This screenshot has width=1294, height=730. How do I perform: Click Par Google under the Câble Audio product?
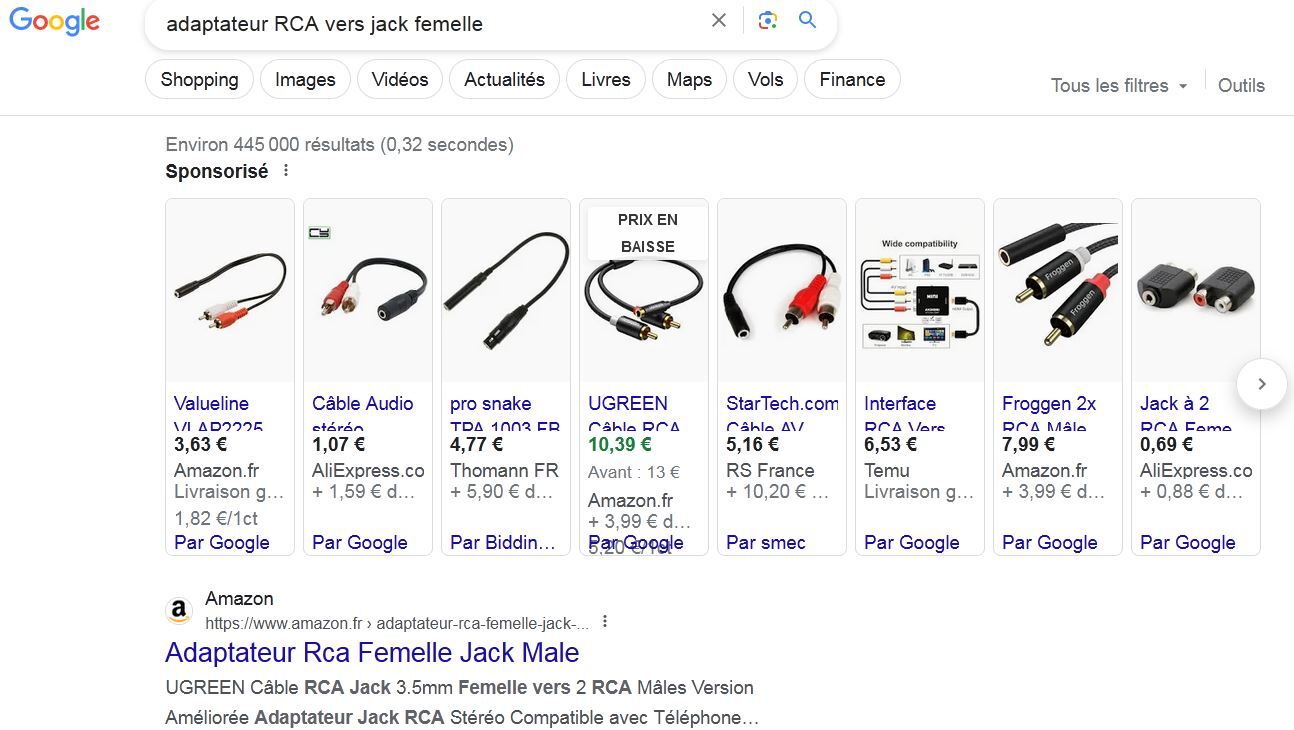point(360,542)
